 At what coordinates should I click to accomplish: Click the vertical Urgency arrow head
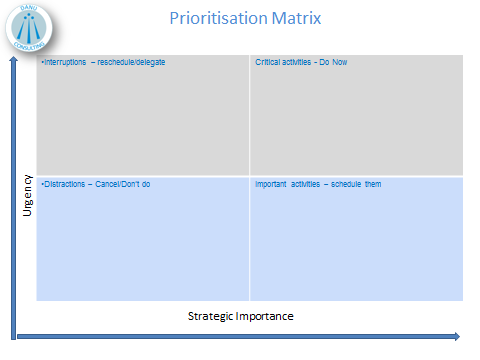[x=13, y=59]
